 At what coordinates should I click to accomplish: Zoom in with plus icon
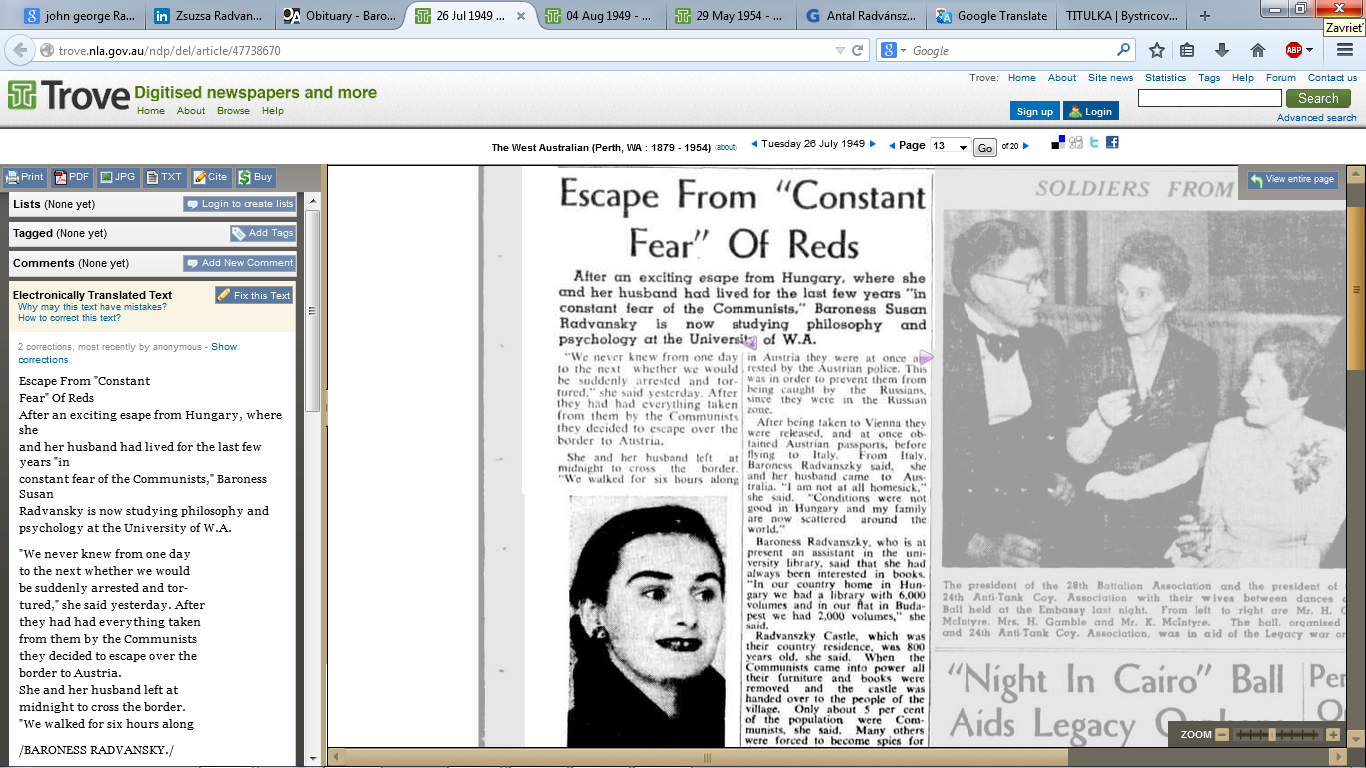coord(1333,734)
